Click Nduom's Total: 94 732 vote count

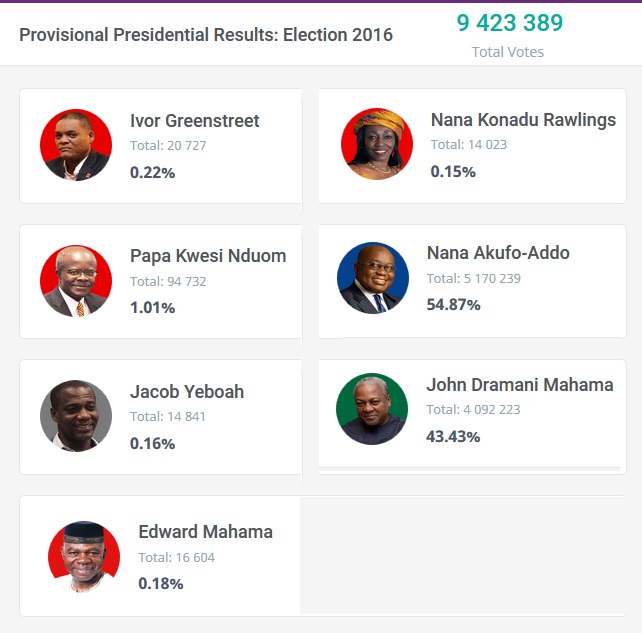(168, 281)
